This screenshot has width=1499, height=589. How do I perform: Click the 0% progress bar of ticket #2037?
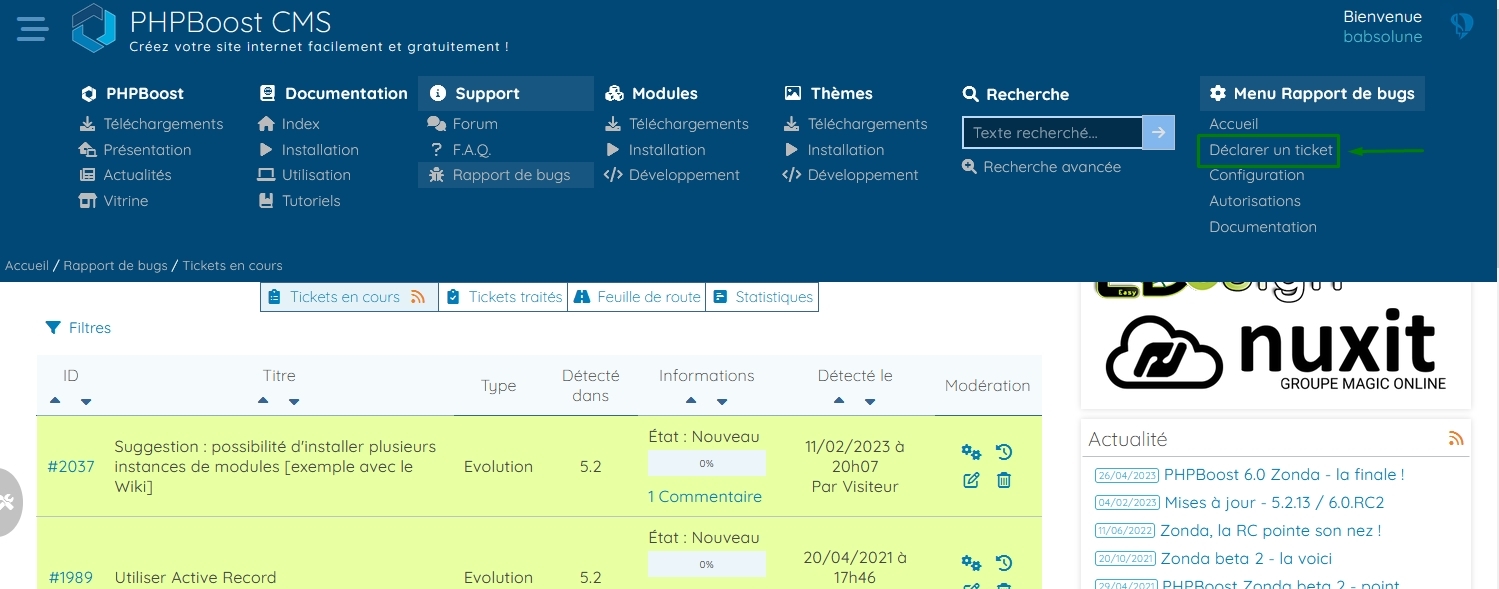point(707,464)
